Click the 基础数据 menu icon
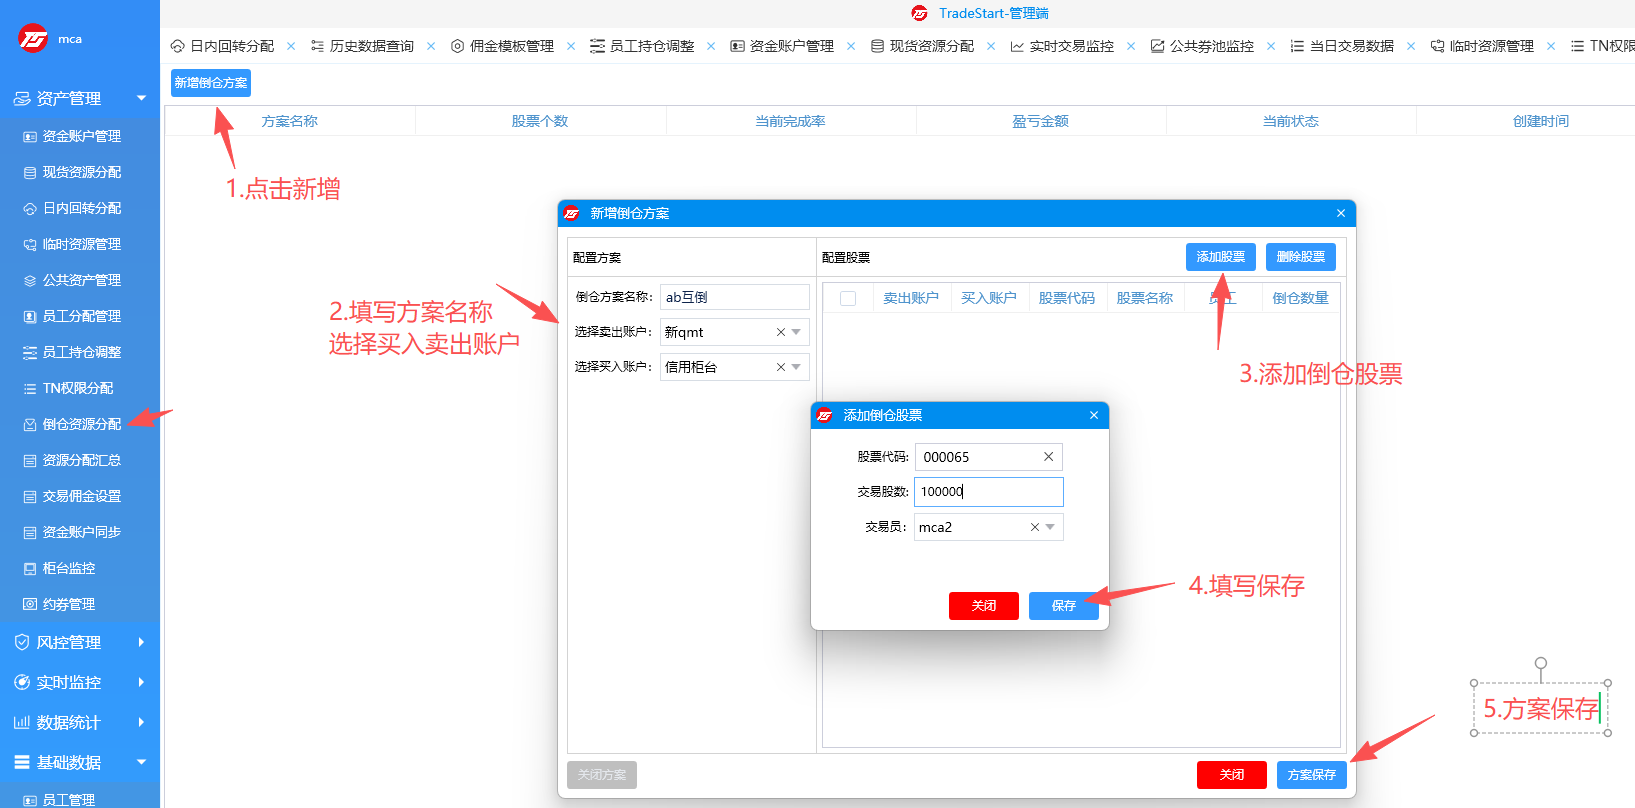The width and height of the screenshot is (1635, 808). 22,762
